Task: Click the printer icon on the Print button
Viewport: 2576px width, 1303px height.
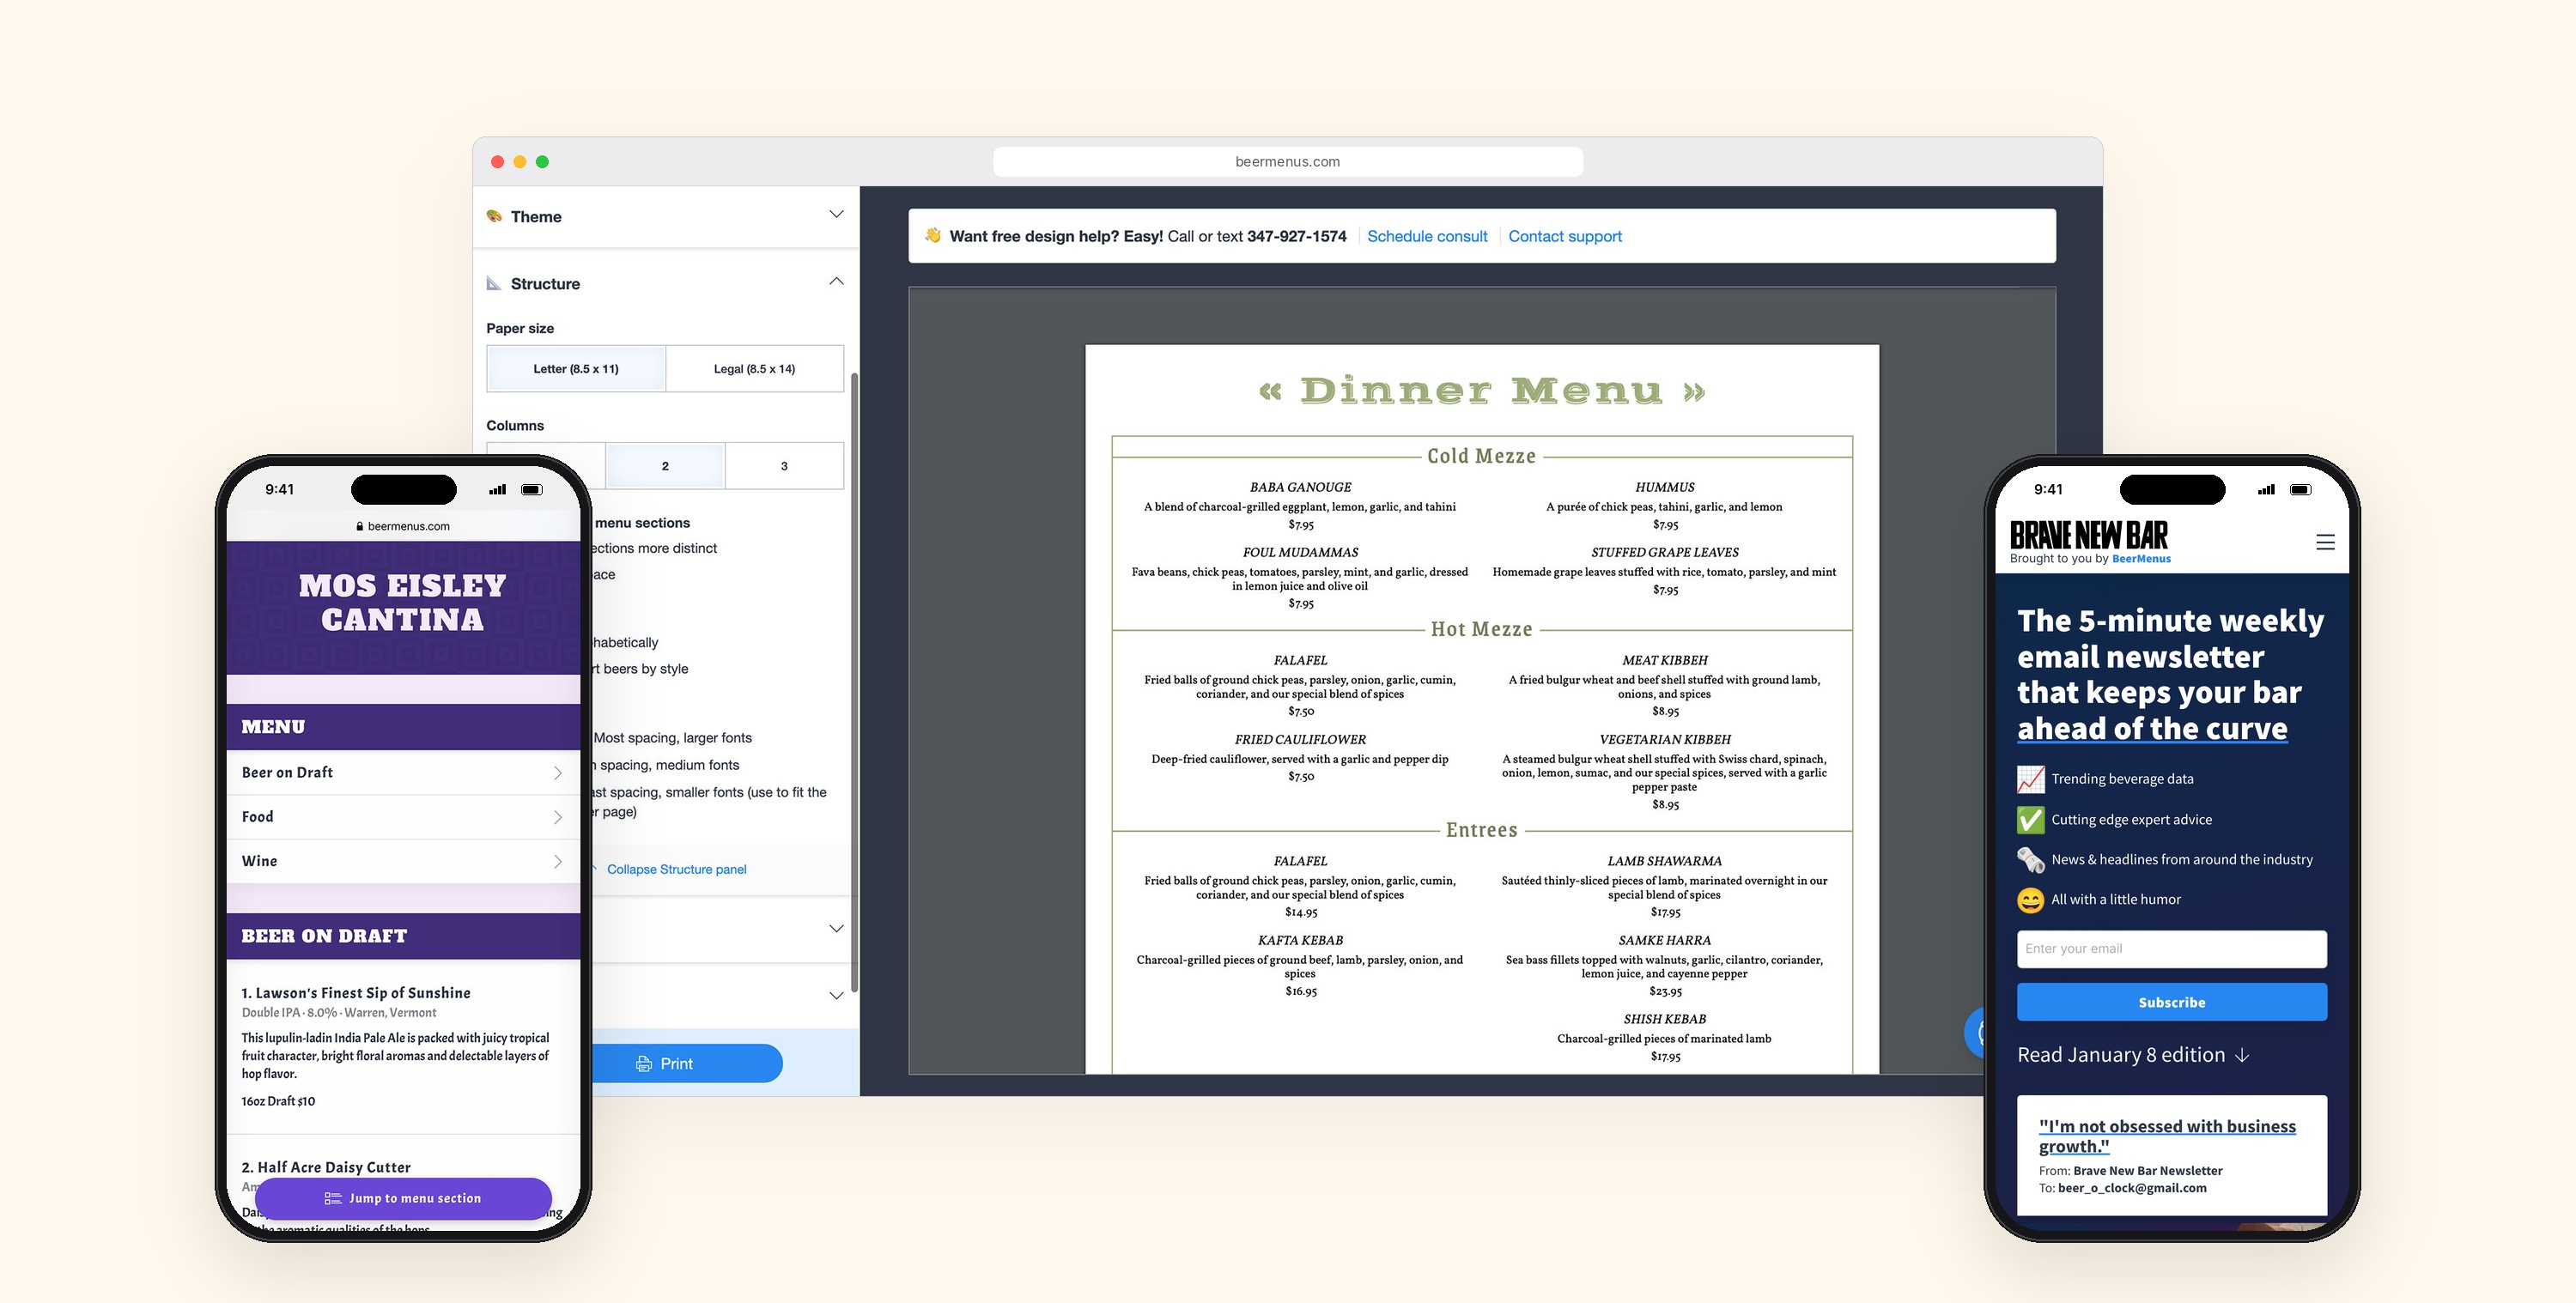Action: tap(644, 1064)
